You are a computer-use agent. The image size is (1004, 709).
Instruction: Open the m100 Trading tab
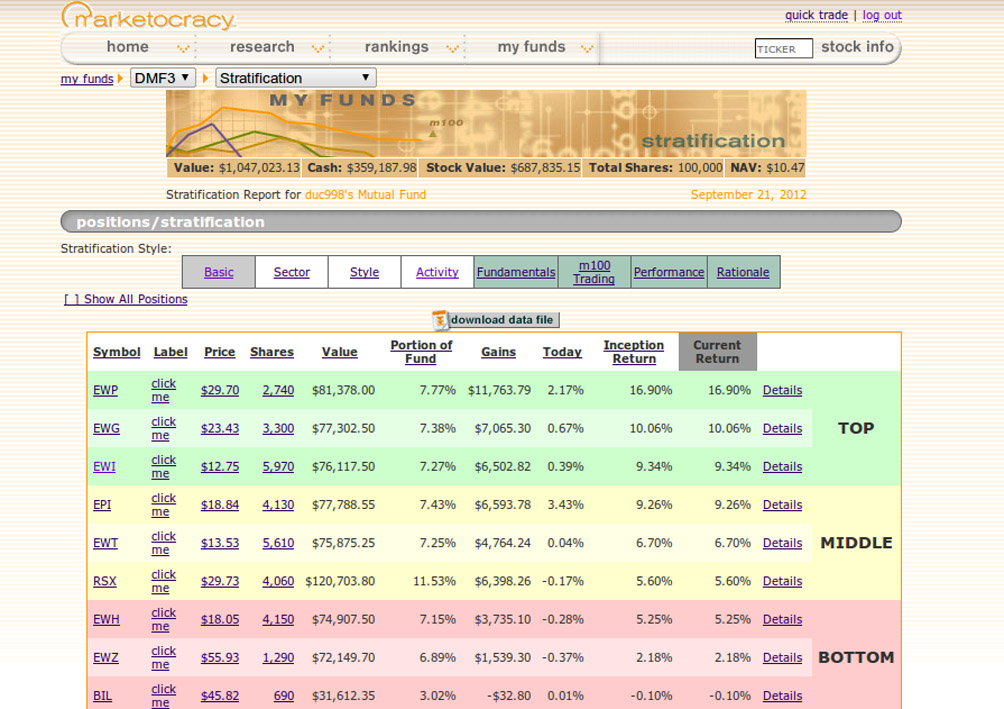pos(594,272)
